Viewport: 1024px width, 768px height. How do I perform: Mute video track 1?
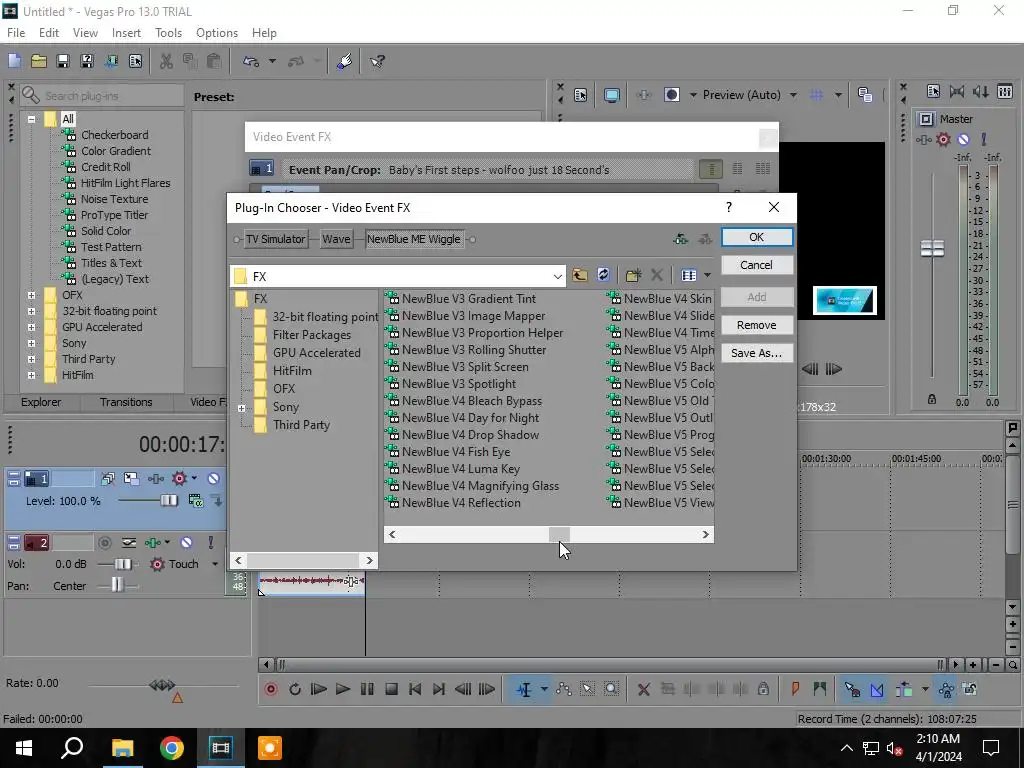tap(213, 479)
